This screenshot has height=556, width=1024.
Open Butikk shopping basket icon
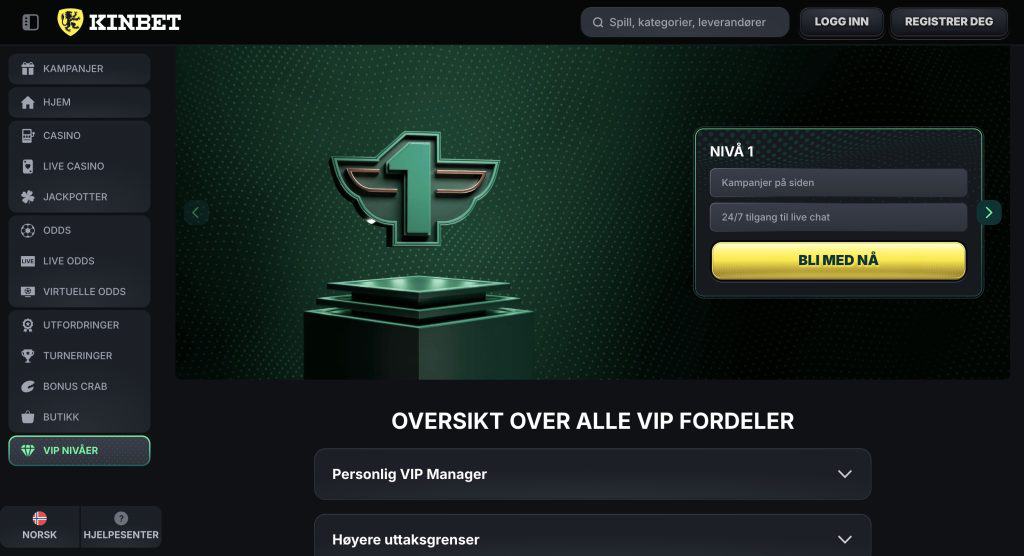pyautogui.click(x=27, y=417)
